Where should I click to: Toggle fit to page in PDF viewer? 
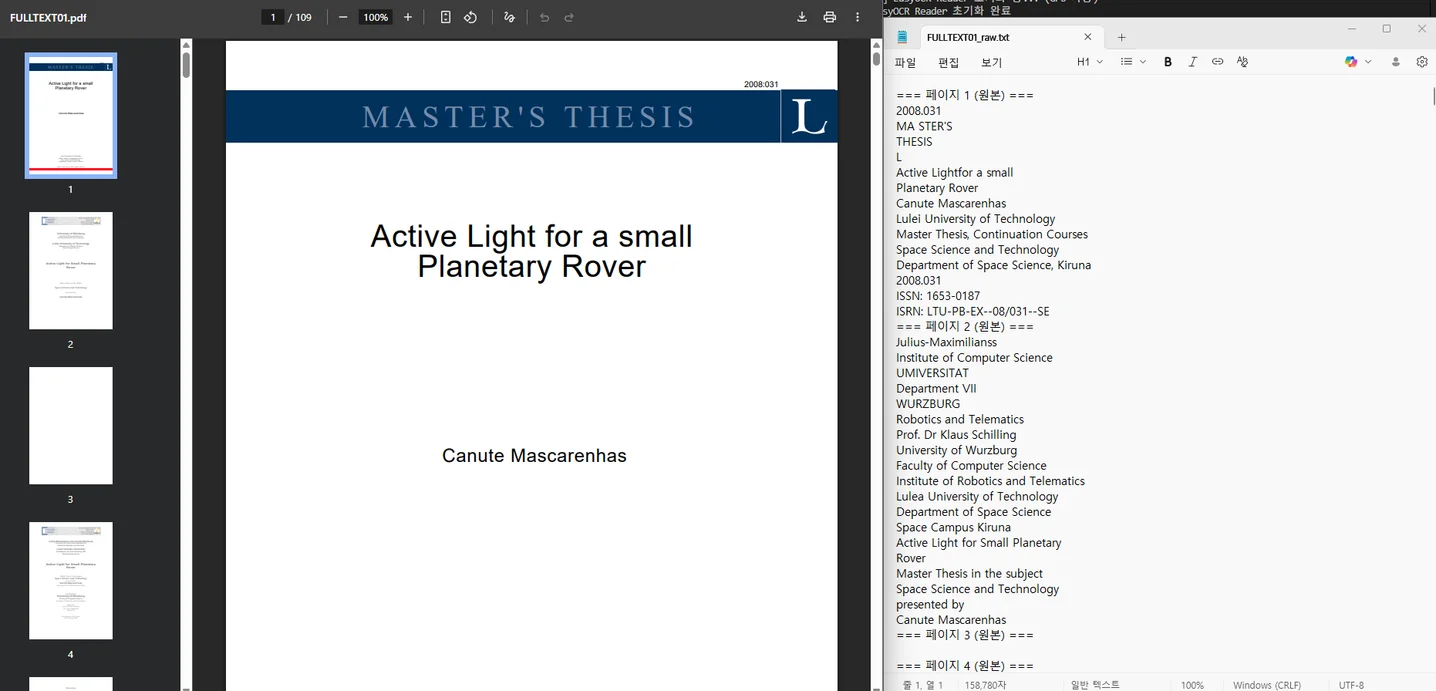pyautogui.click(x=446, y=17)
